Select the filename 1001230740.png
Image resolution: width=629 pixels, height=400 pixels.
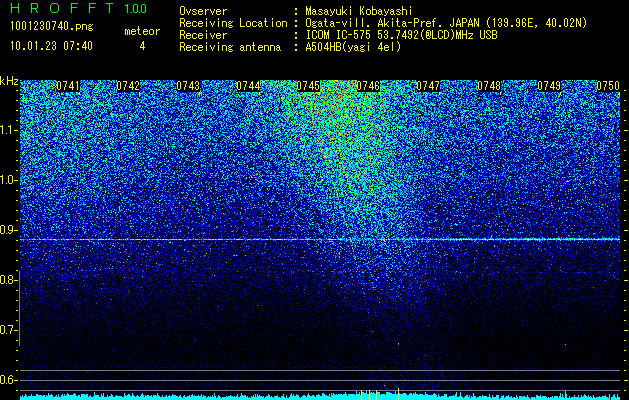coord(52,26)
